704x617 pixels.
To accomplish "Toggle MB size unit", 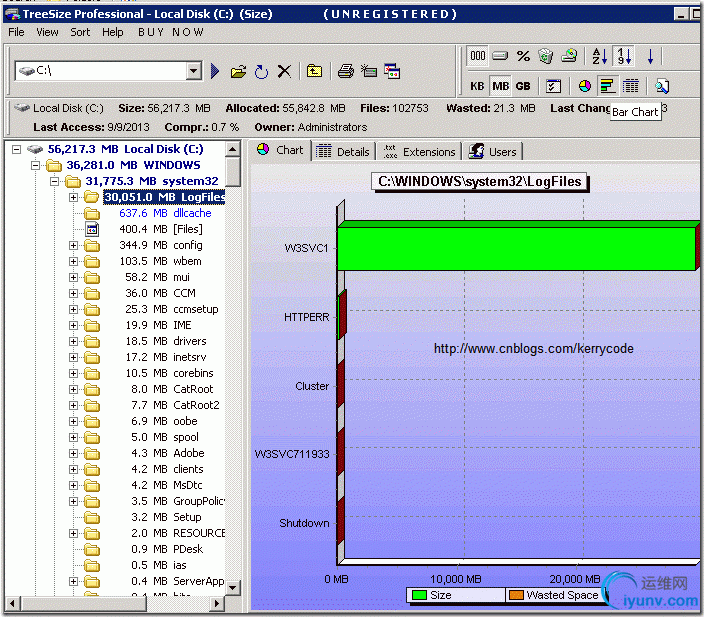I will coord(500,86).
